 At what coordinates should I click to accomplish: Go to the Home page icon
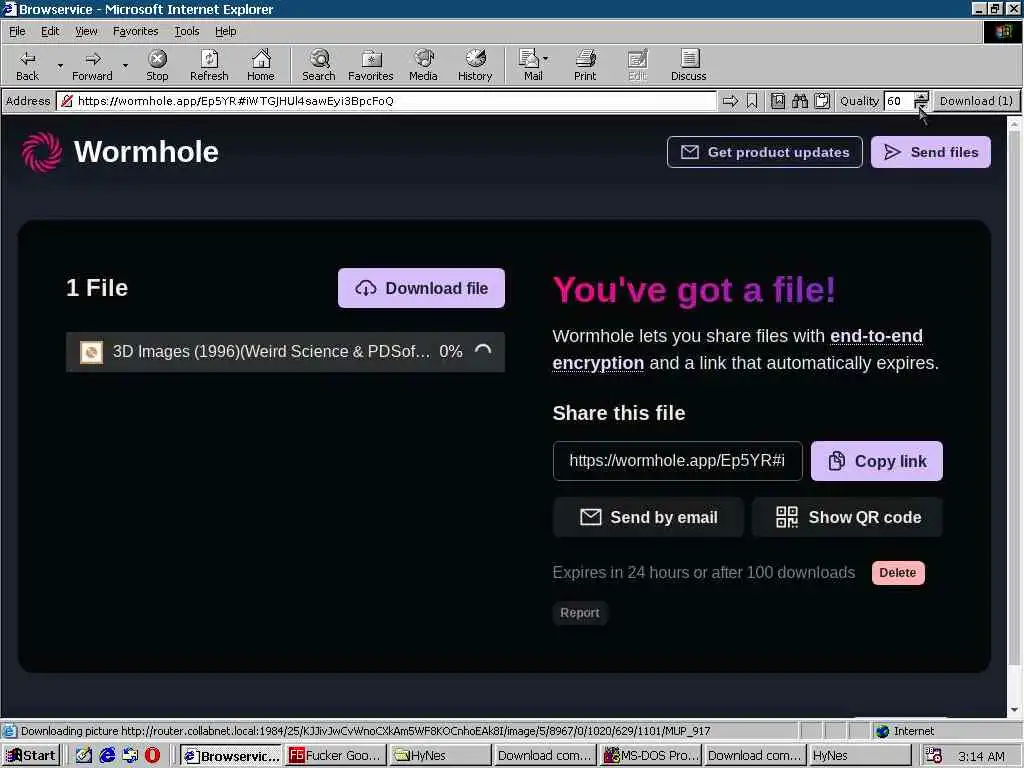tap(261, 65)
